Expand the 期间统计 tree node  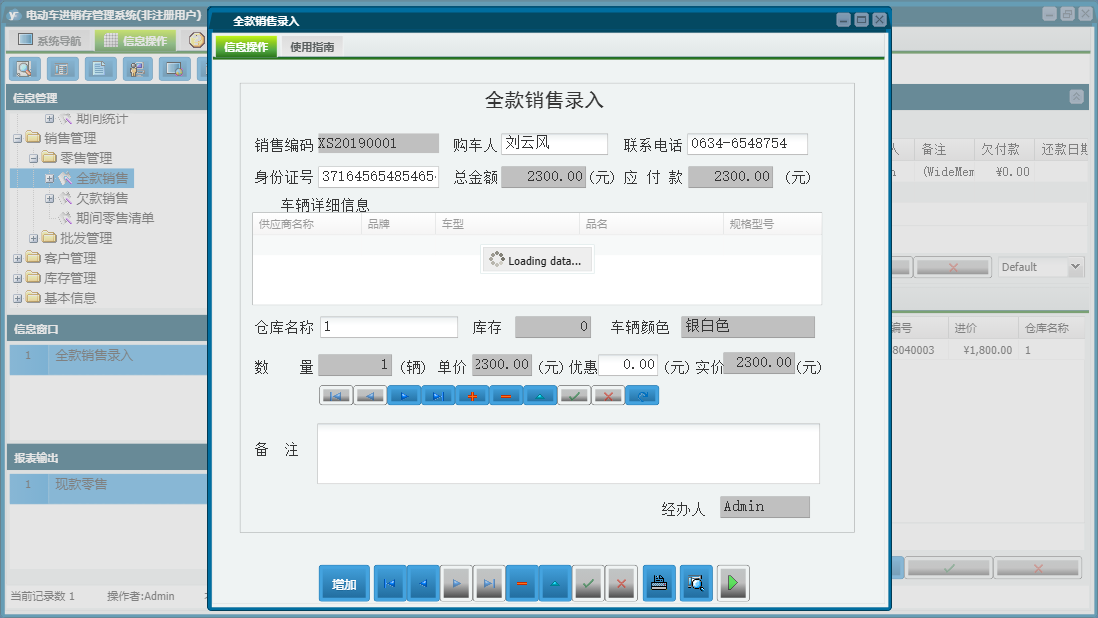(49, 119)
